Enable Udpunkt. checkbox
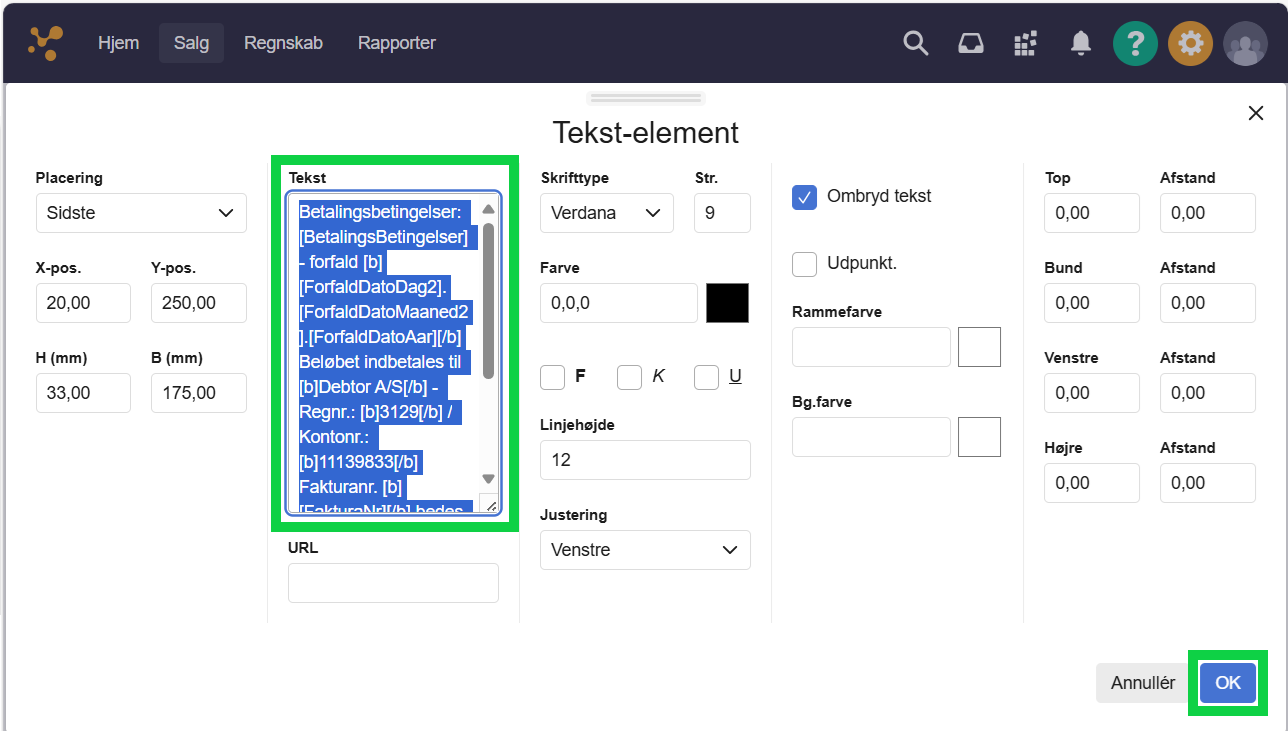This screenshot has width=1288, height=731. 804,264
